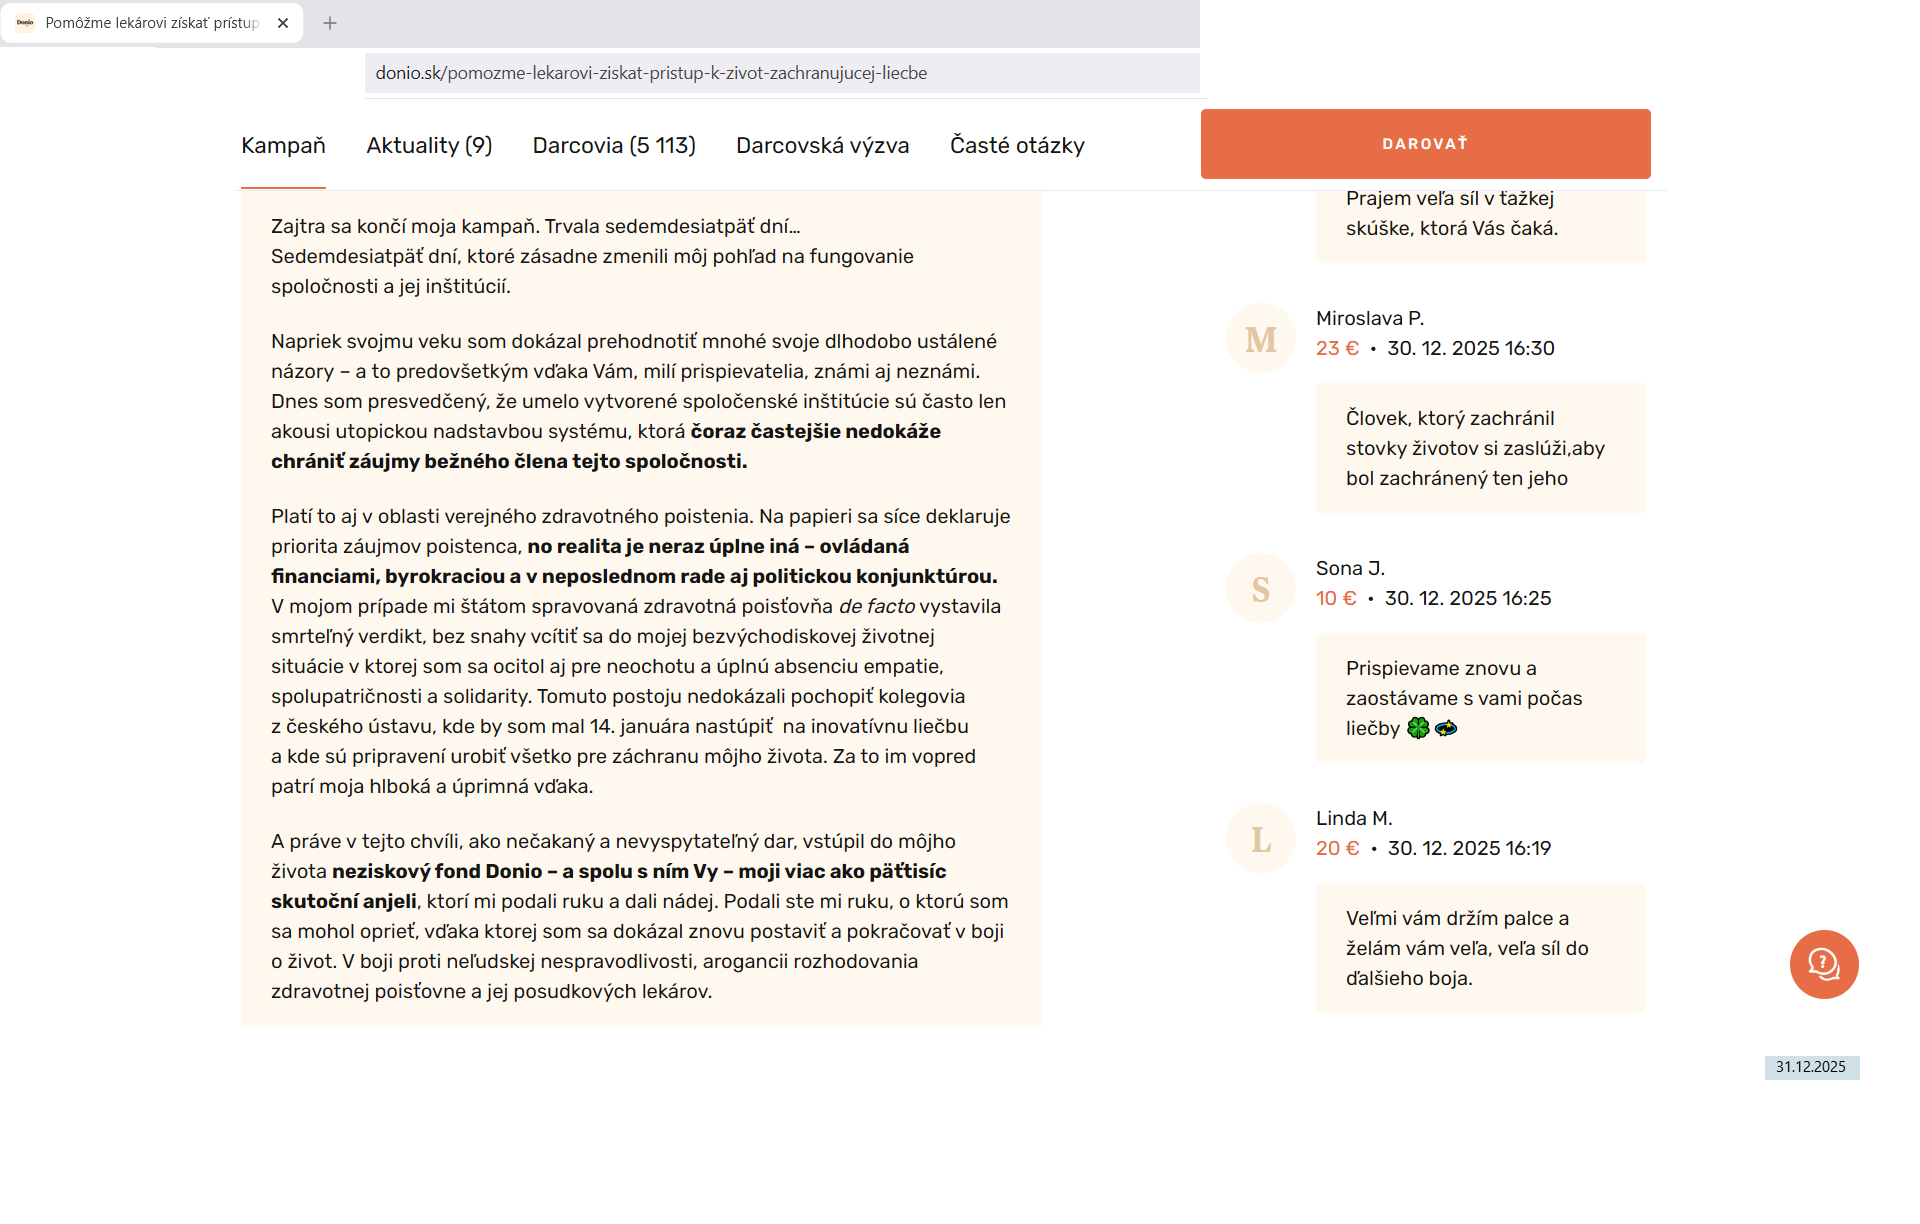This screenshot has width=1920, height=1224.
Task: Click the Donio favicon in browser tab
Action: coord(25,23)
